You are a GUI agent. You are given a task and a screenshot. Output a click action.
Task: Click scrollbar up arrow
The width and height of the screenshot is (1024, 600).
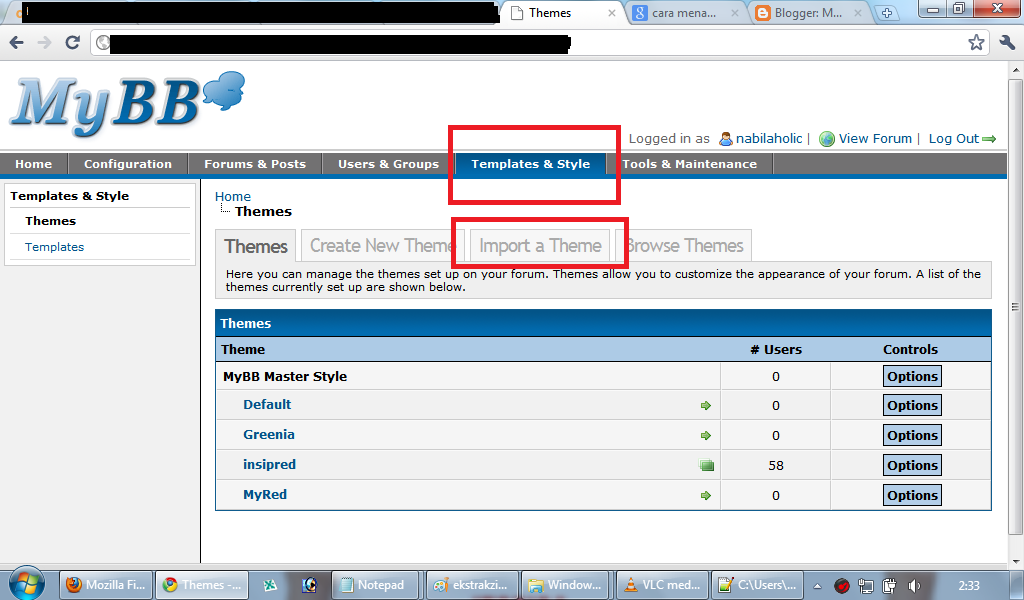tap(1016, 69)
